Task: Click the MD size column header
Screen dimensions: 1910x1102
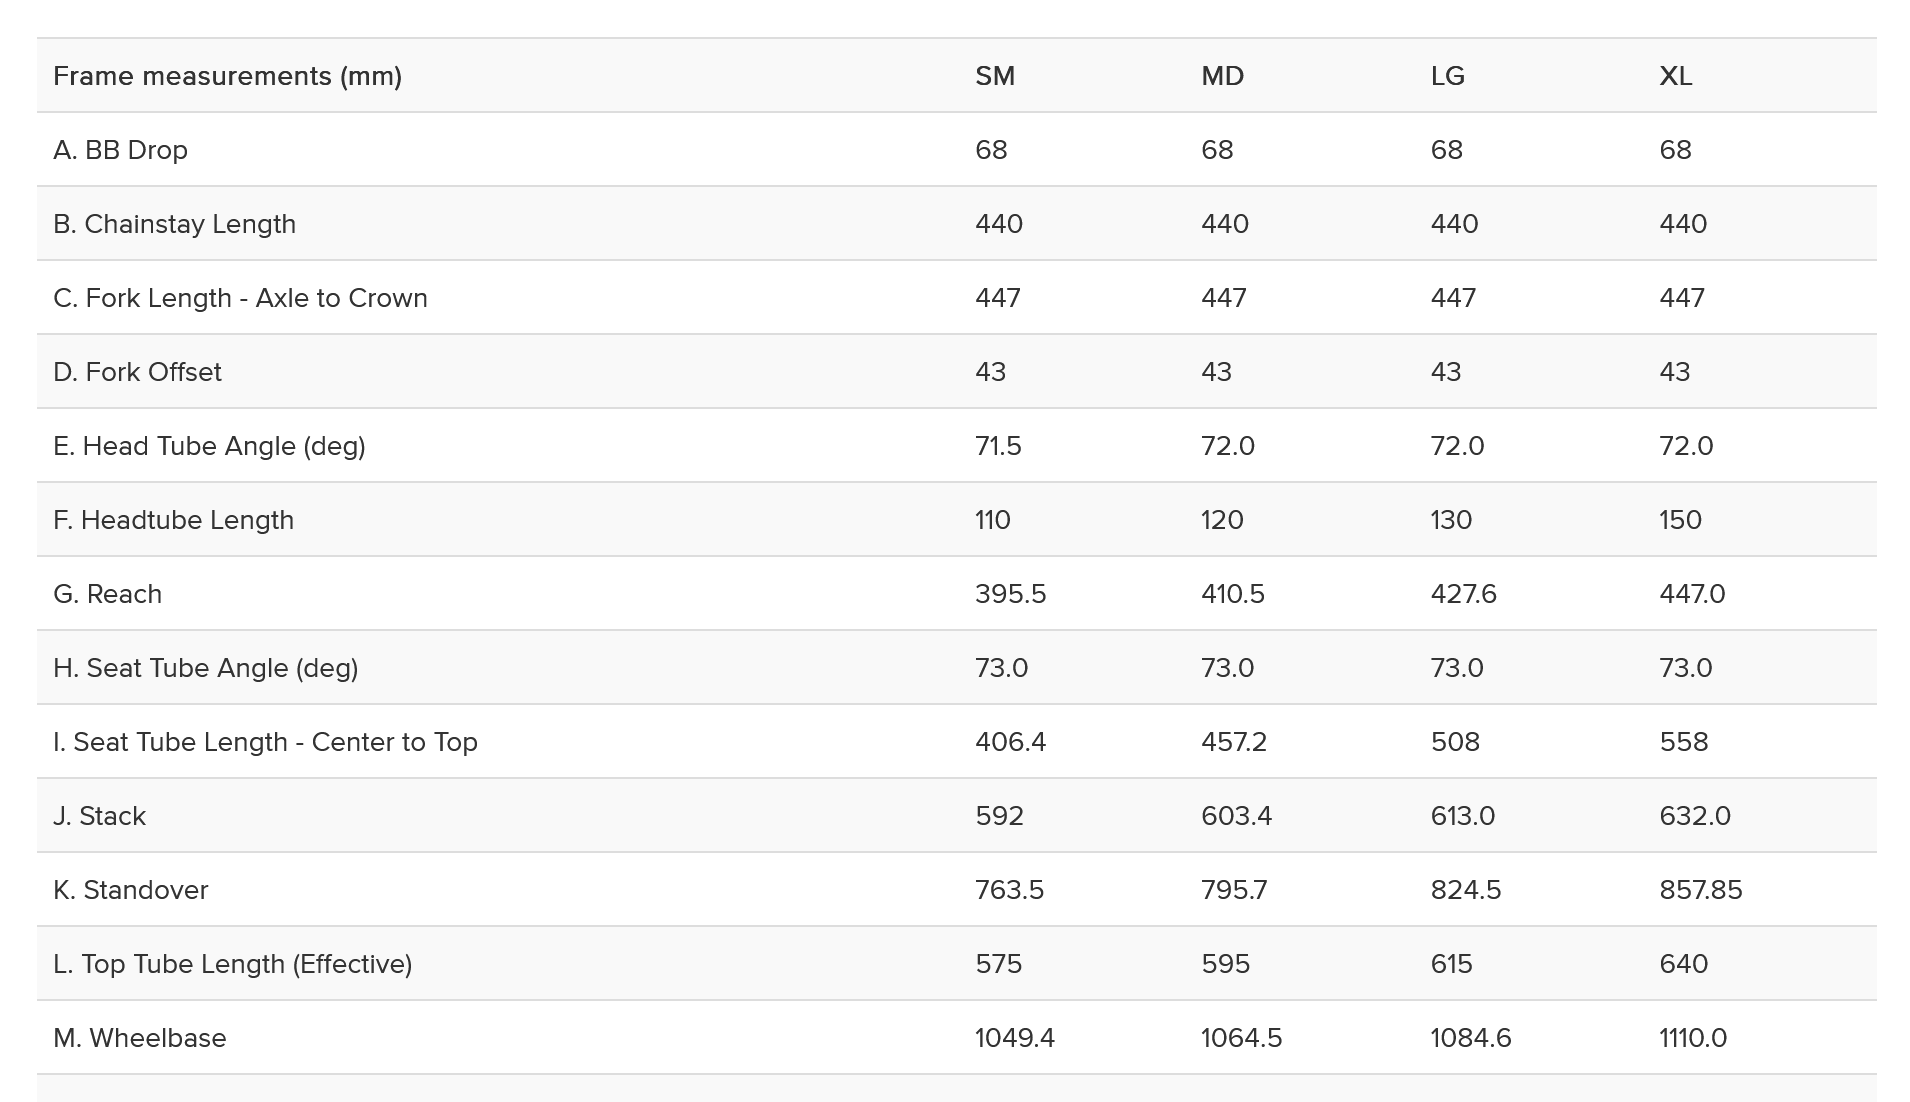Action: 1222,76
